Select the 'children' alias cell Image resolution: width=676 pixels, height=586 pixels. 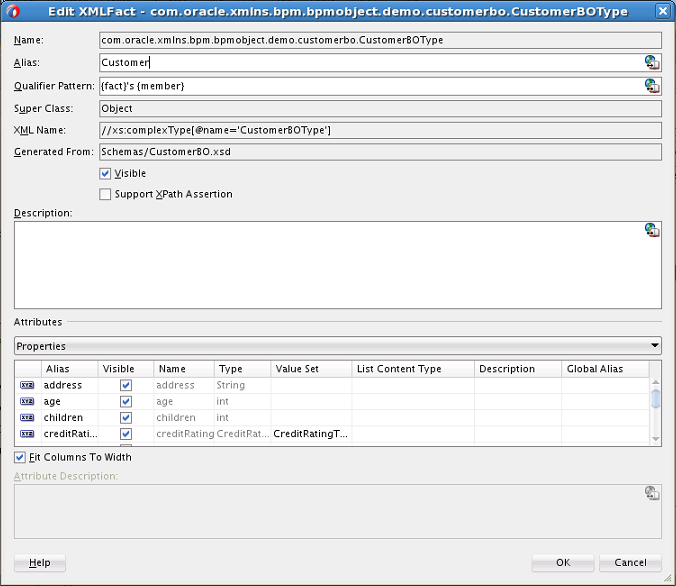pyautogui.click(x=70, y=417)
